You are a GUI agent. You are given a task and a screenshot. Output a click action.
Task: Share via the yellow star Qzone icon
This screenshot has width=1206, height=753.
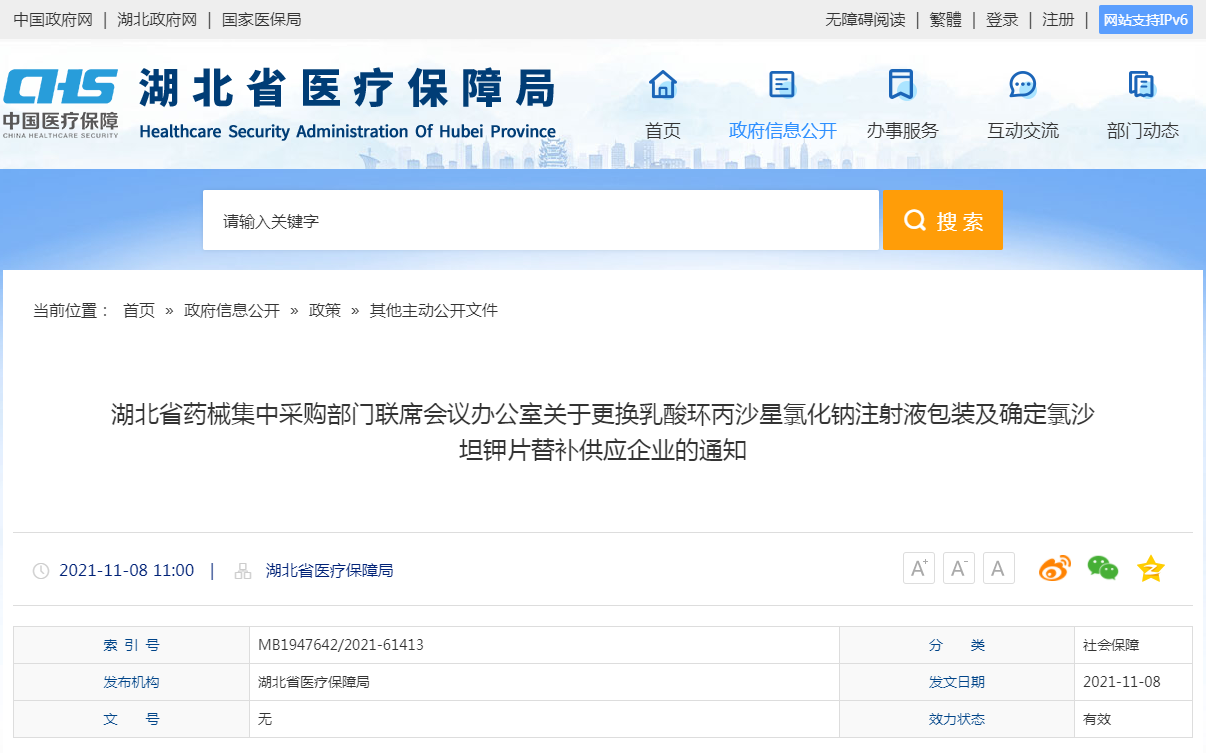pos(1151,568)
